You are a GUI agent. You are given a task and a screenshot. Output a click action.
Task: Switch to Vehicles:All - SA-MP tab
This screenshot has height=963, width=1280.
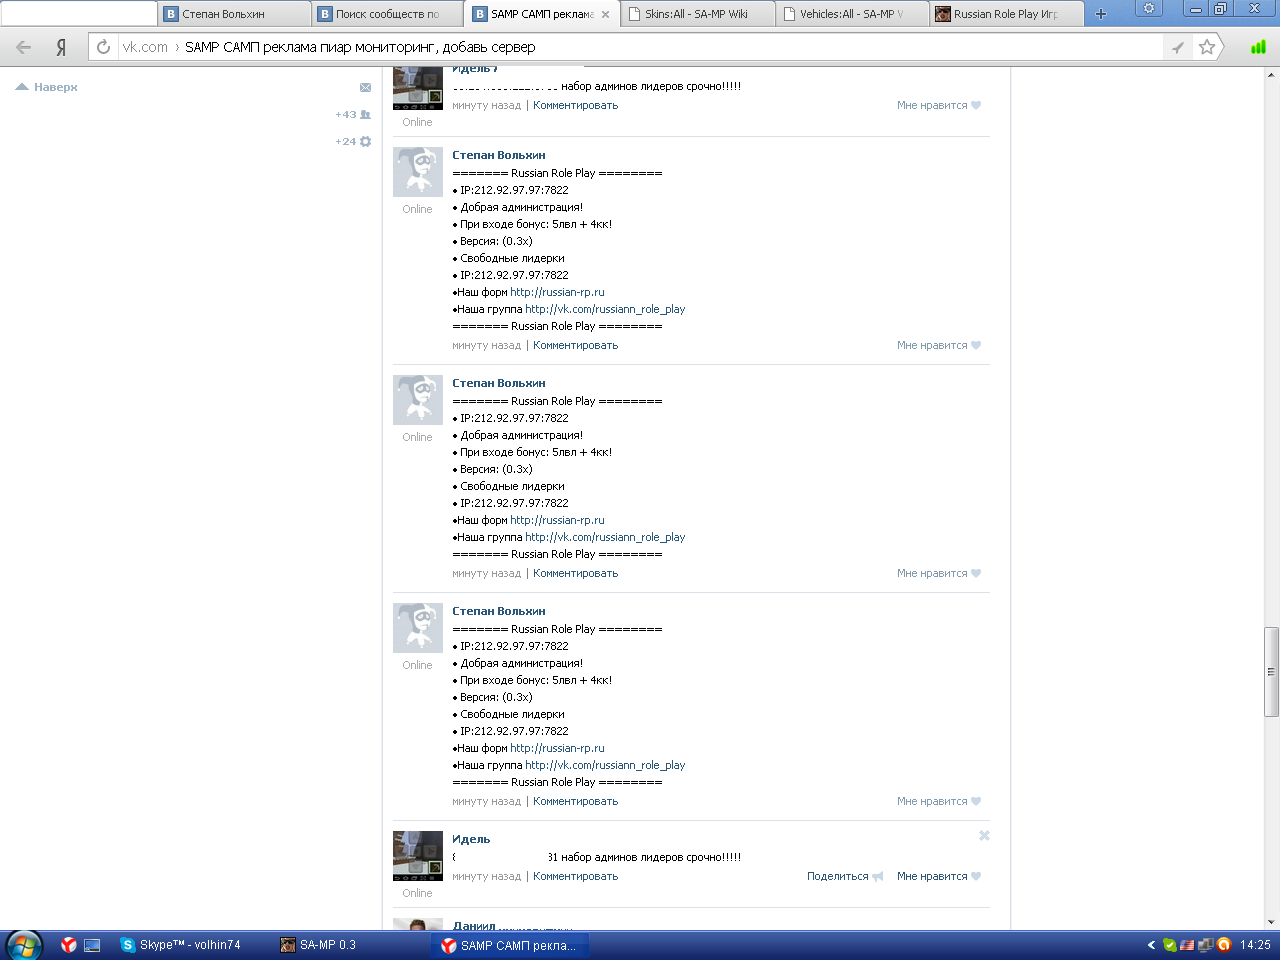[x=853, y=14]
